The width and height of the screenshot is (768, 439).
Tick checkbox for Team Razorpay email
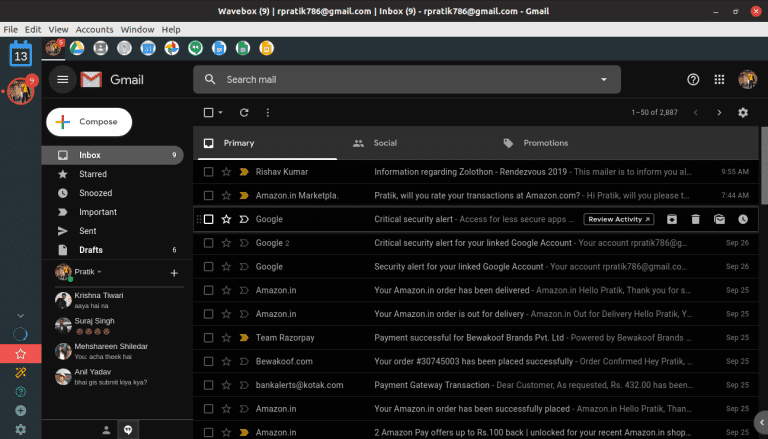(x=209, y=338)
